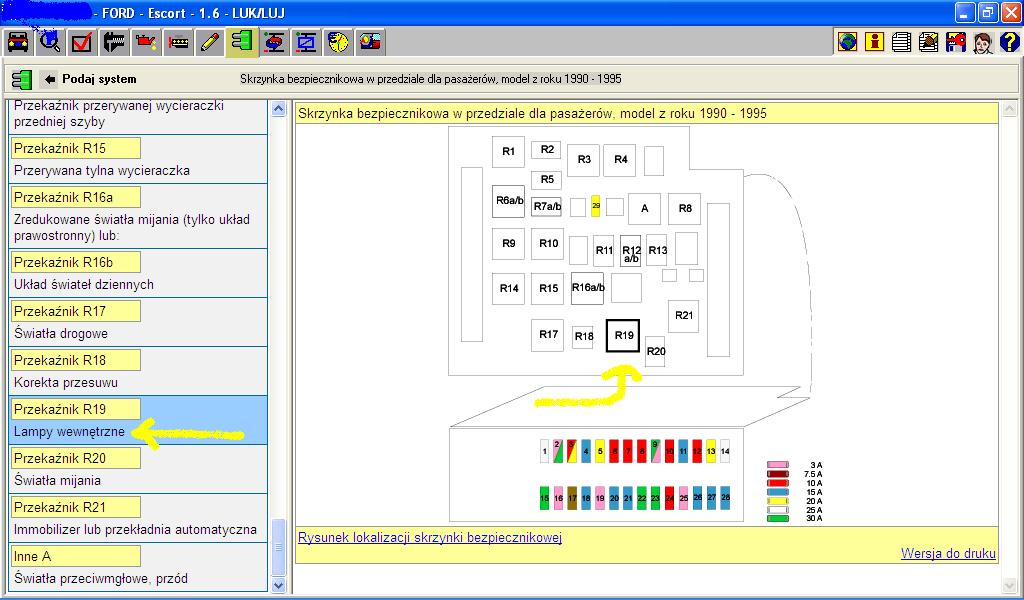Click the floppy disk with key icon

tap(956, 42)
